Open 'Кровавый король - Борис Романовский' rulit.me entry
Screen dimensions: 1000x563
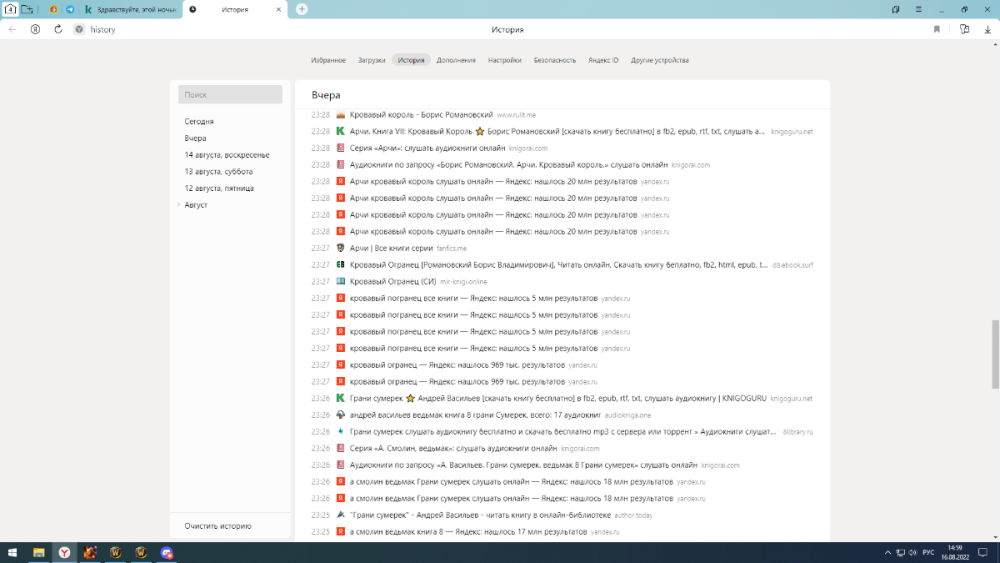[x=421, y=115]
